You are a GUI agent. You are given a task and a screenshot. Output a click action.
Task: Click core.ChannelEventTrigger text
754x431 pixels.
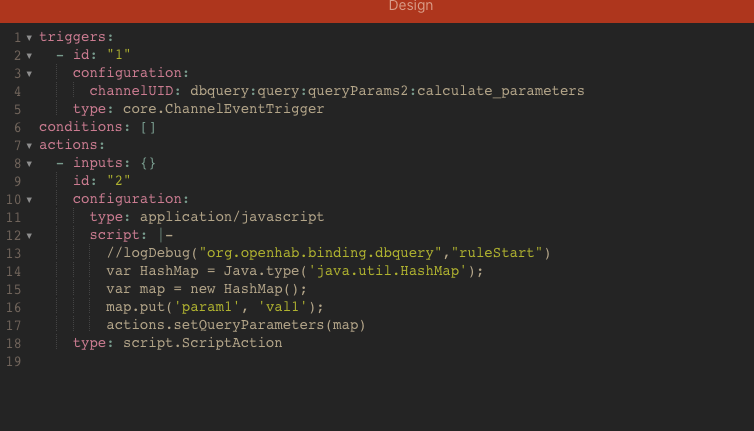(224, 109)
